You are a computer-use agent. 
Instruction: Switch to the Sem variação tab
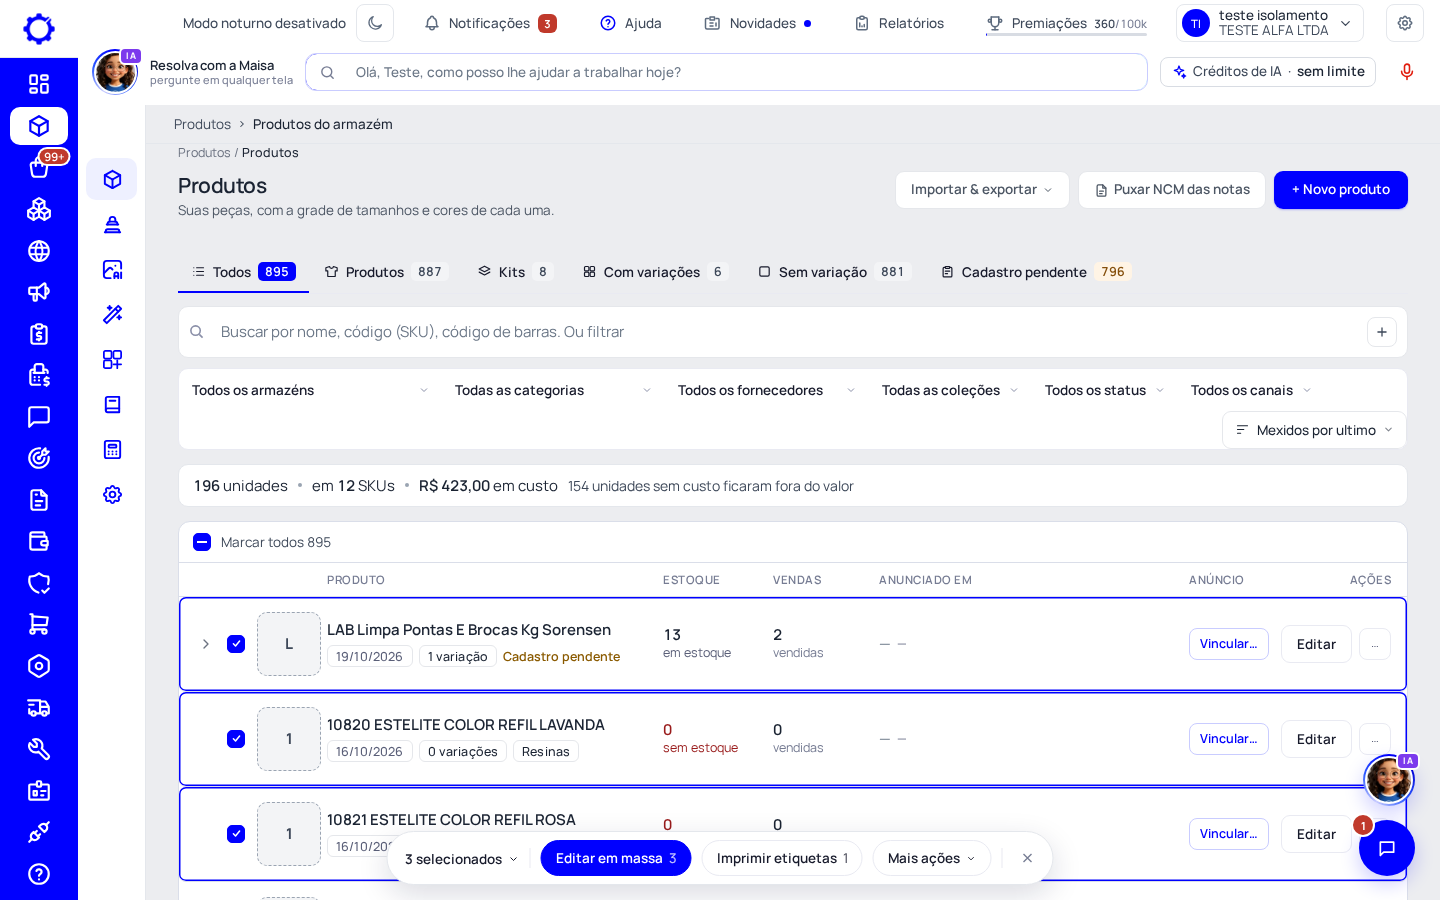click(834, 272)
